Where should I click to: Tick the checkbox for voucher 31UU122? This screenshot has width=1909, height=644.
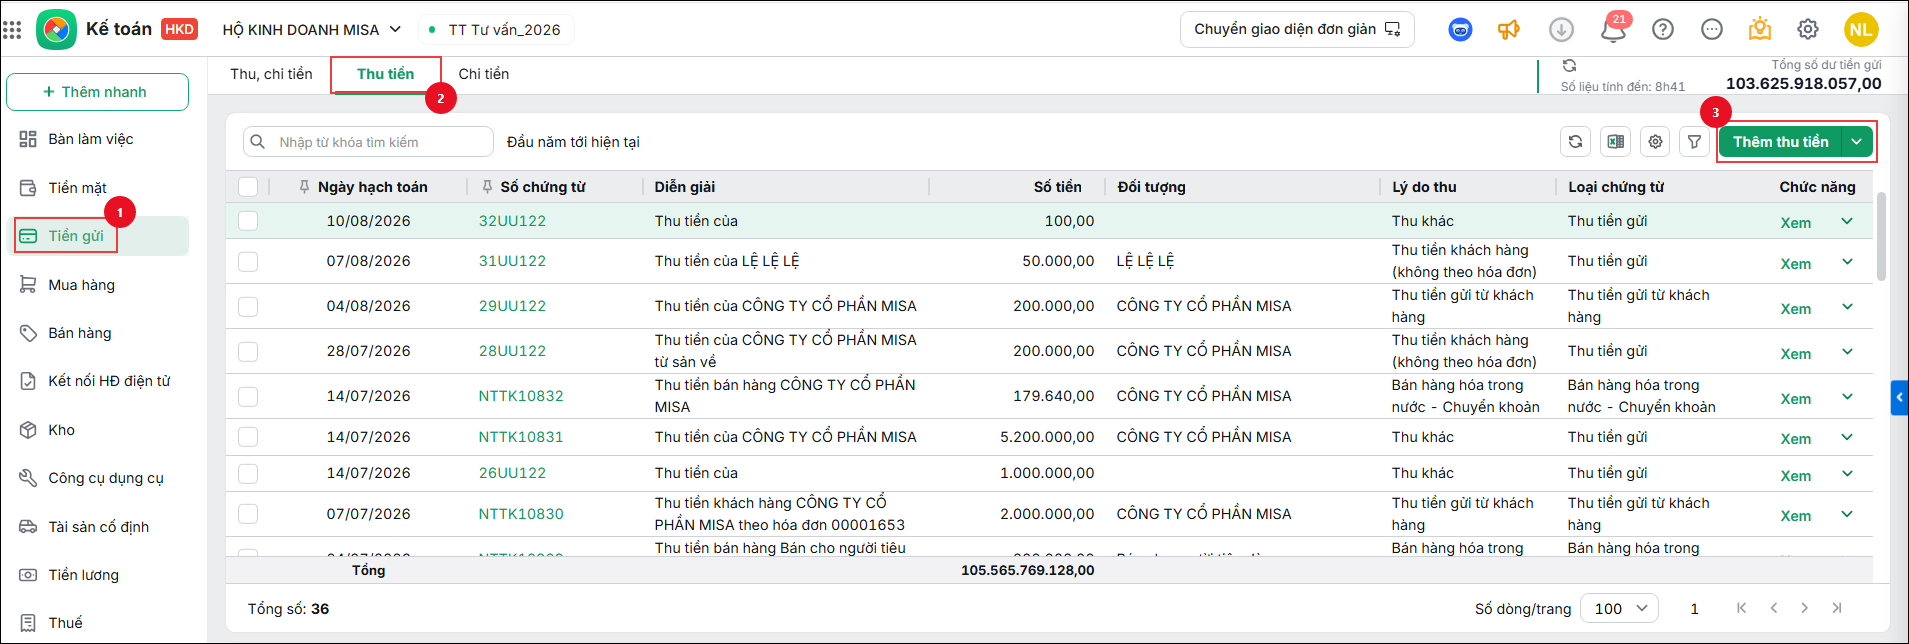[x=248, y=262]
